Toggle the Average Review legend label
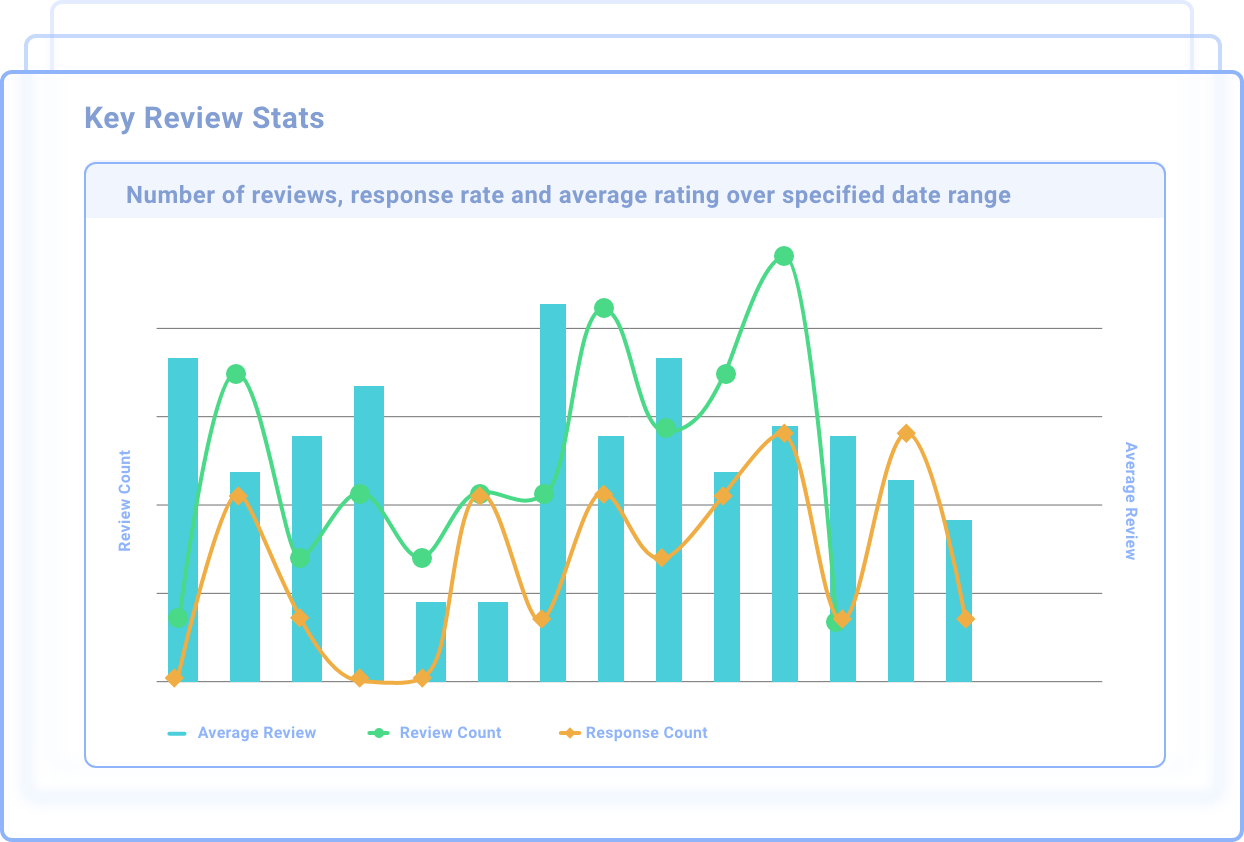1244x842 pixels. 256,733
